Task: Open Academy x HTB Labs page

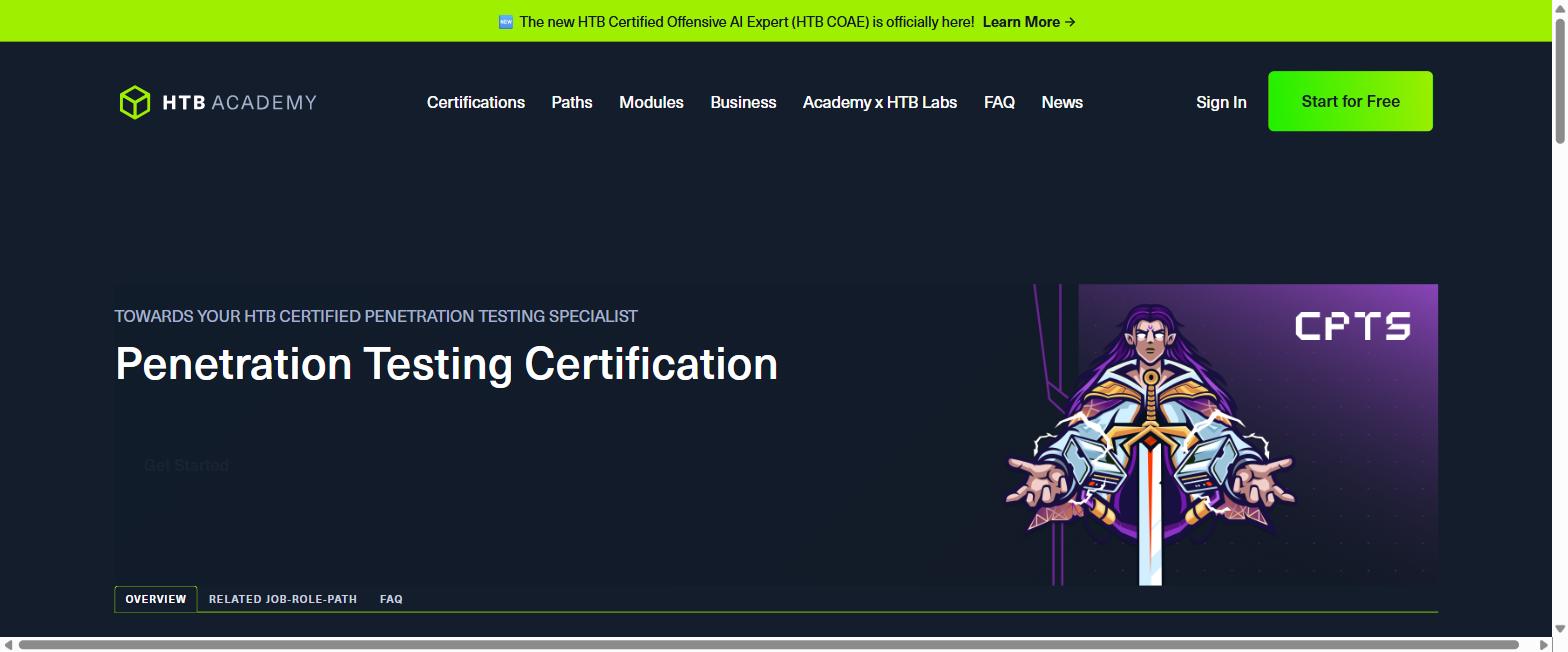Action: 880,102
